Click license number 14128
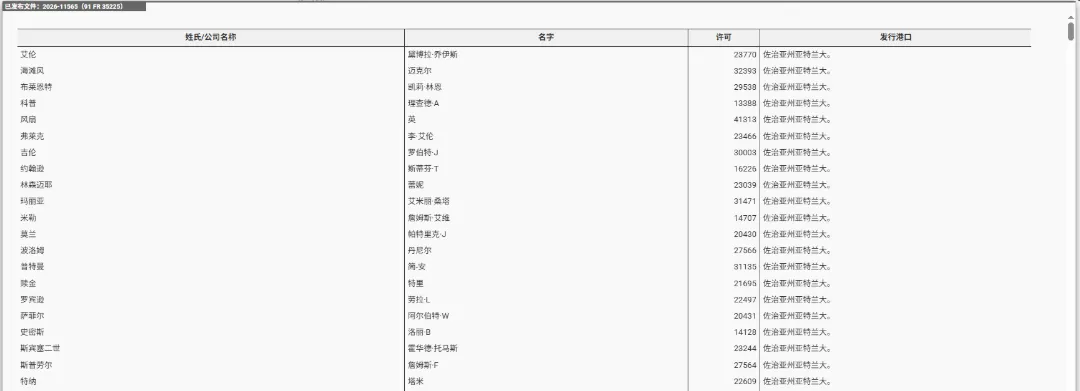This screenshot has width=1080, height=391. pos(745,332)
